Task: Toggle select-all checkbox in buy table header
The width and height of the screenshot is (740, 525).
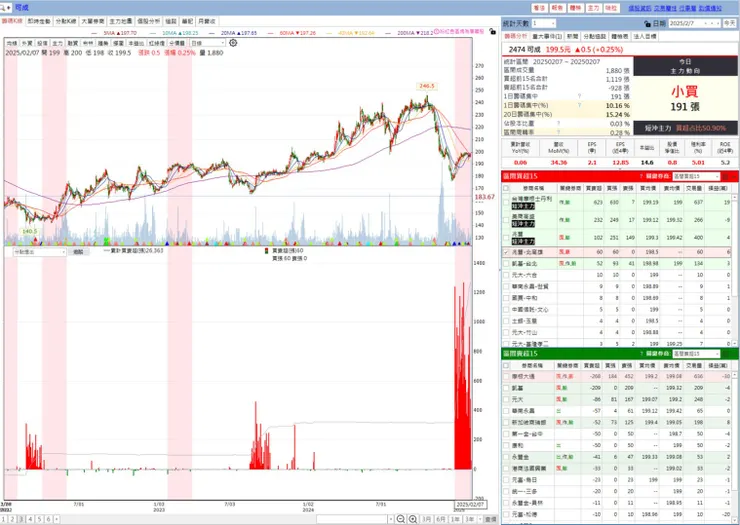Action: click(506, 188)
